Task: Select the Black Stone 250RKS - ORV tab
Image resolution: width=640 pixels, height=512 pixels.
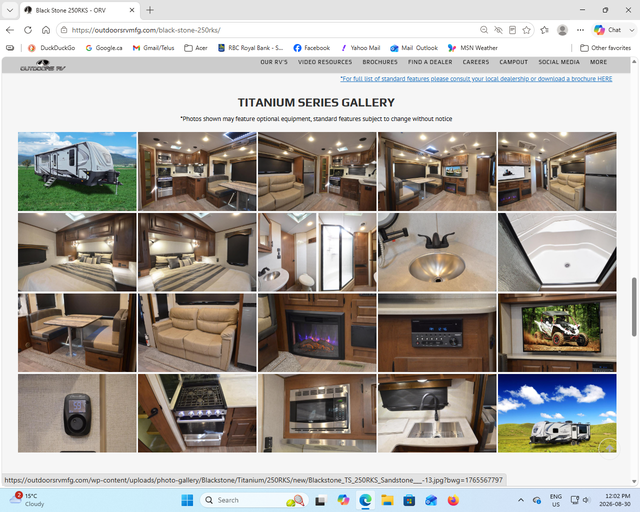Action: coord(80,10)
